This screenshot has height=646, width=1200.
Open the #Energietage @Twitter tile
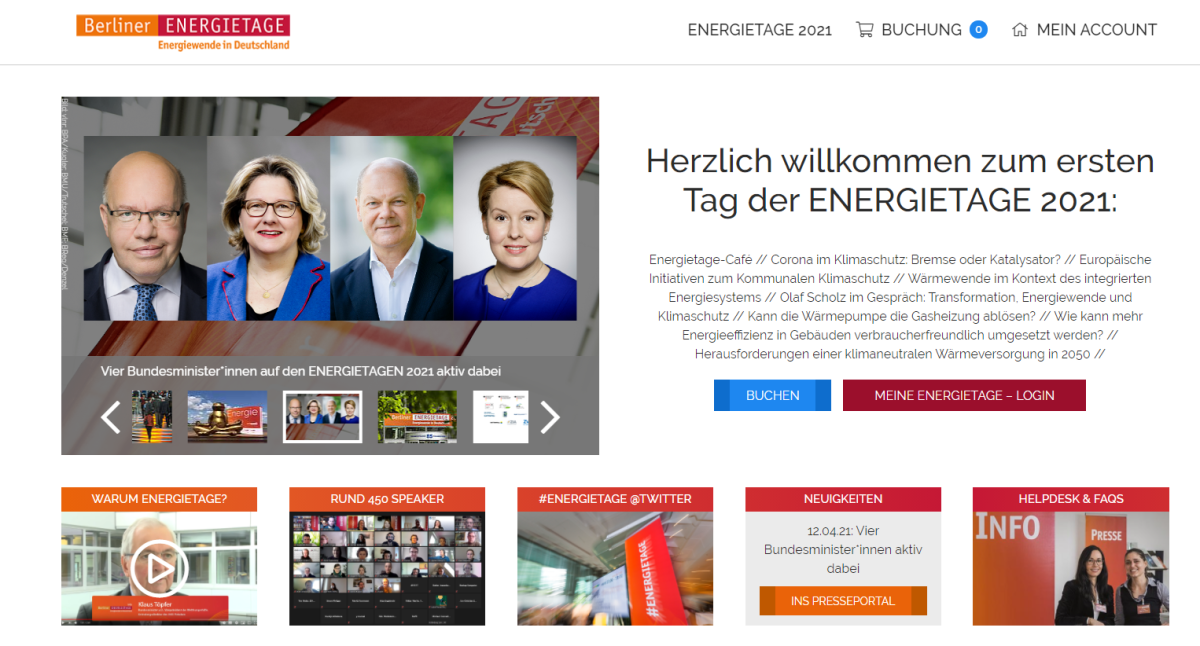click(x=615, y=556)
